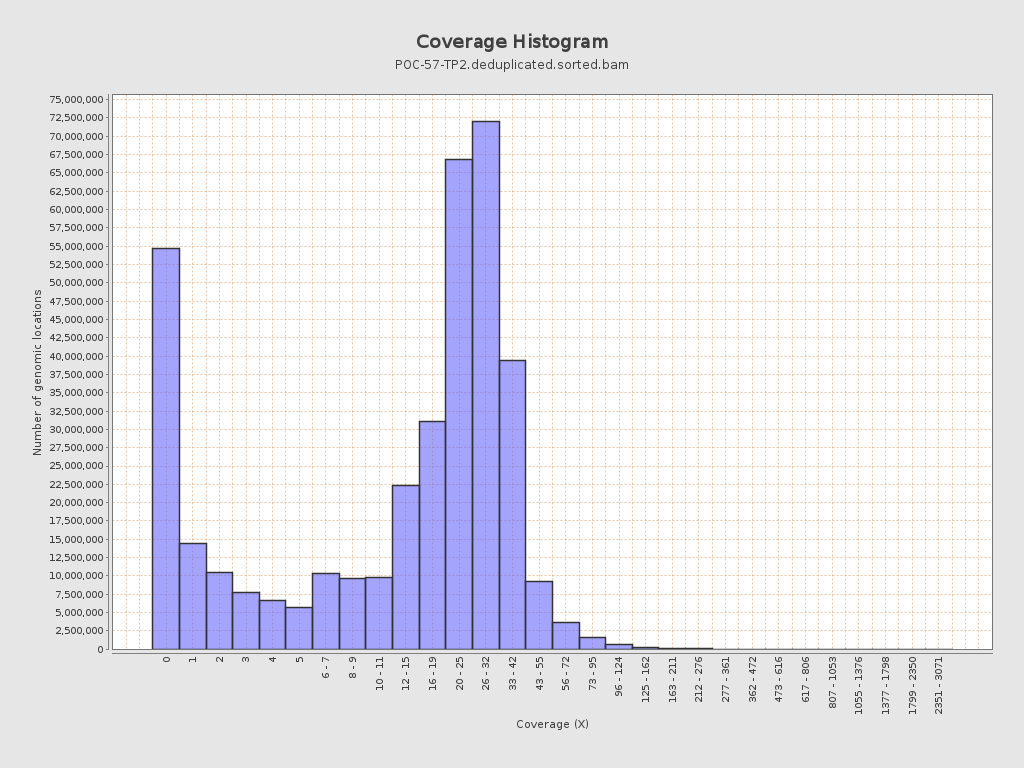
Task: Click the bar for coverage 8 - 9
Action: pyautogui.click(x=353, y=614)
